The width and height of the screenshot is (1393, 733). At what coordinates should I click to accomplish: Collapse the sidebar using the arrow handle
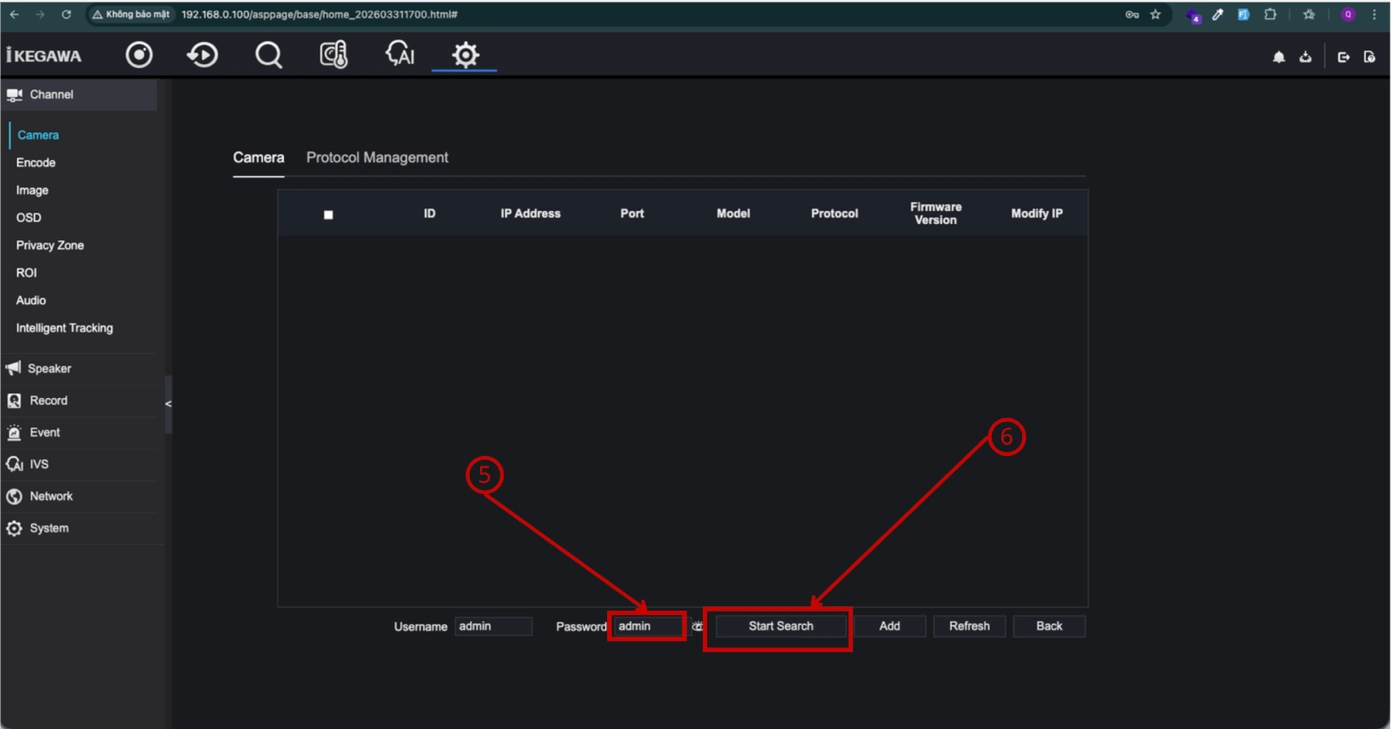tap(168, 404)
